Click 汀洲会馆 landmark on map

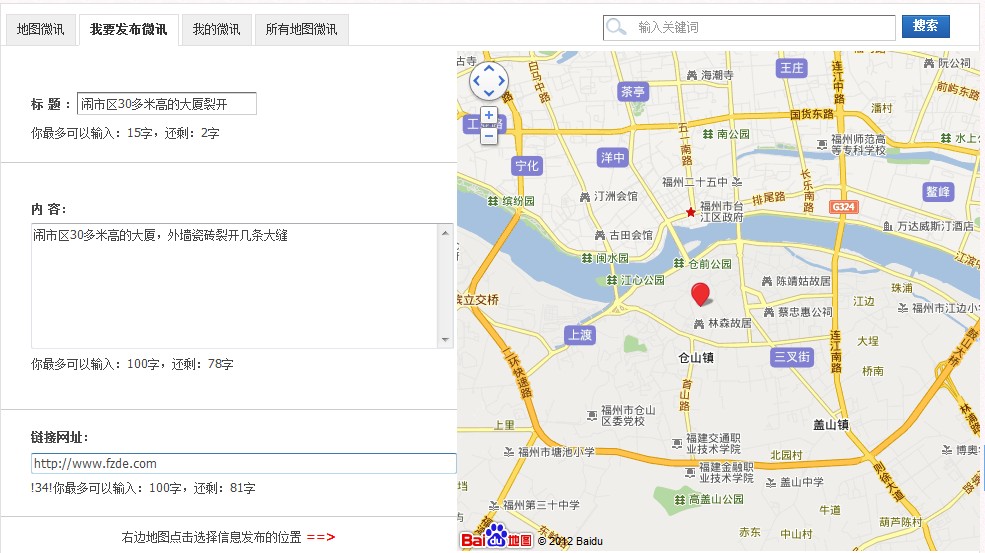click(x=609, y=197)
